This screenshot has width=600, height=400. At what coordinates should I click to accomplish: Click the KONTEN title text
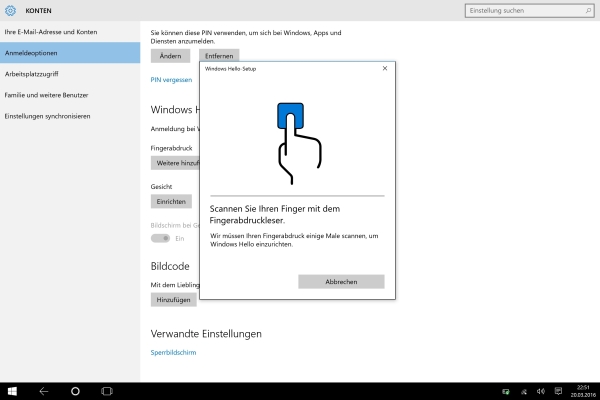38,11
